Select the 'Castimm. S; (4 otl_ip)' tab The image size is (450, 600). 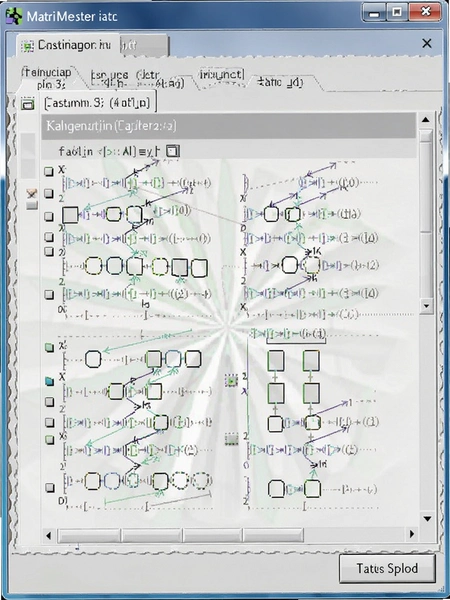coord(97,102)
